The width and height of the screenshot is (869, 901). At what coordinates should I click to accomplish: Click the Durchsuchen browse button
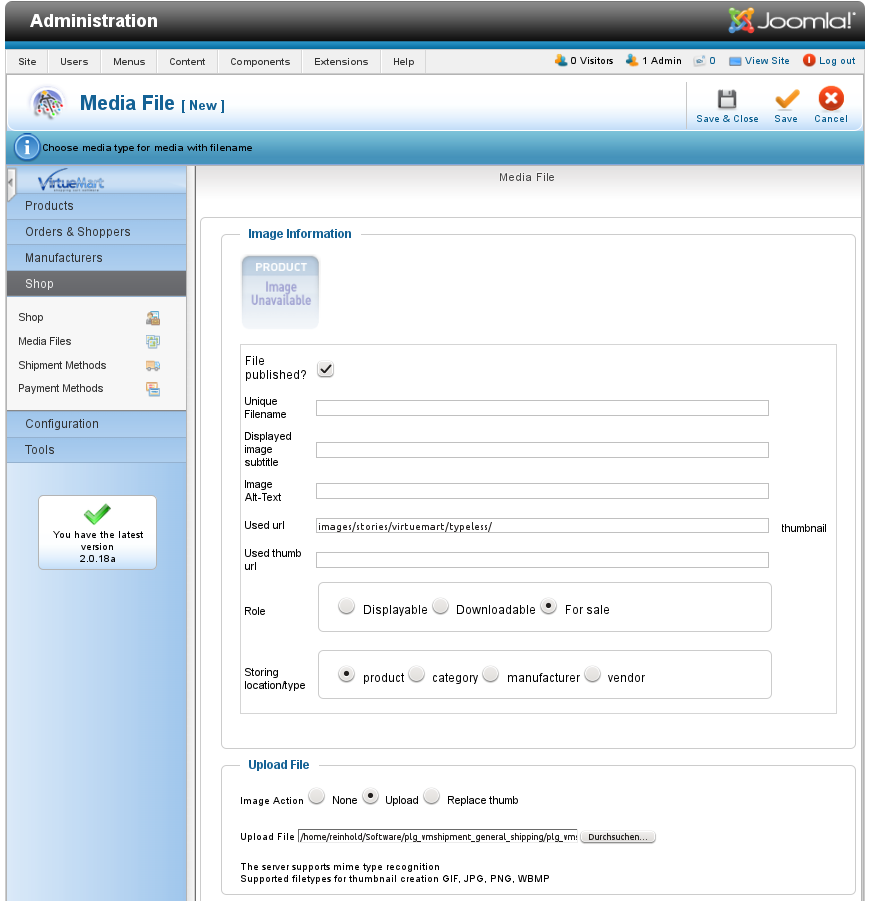(618, 837)
